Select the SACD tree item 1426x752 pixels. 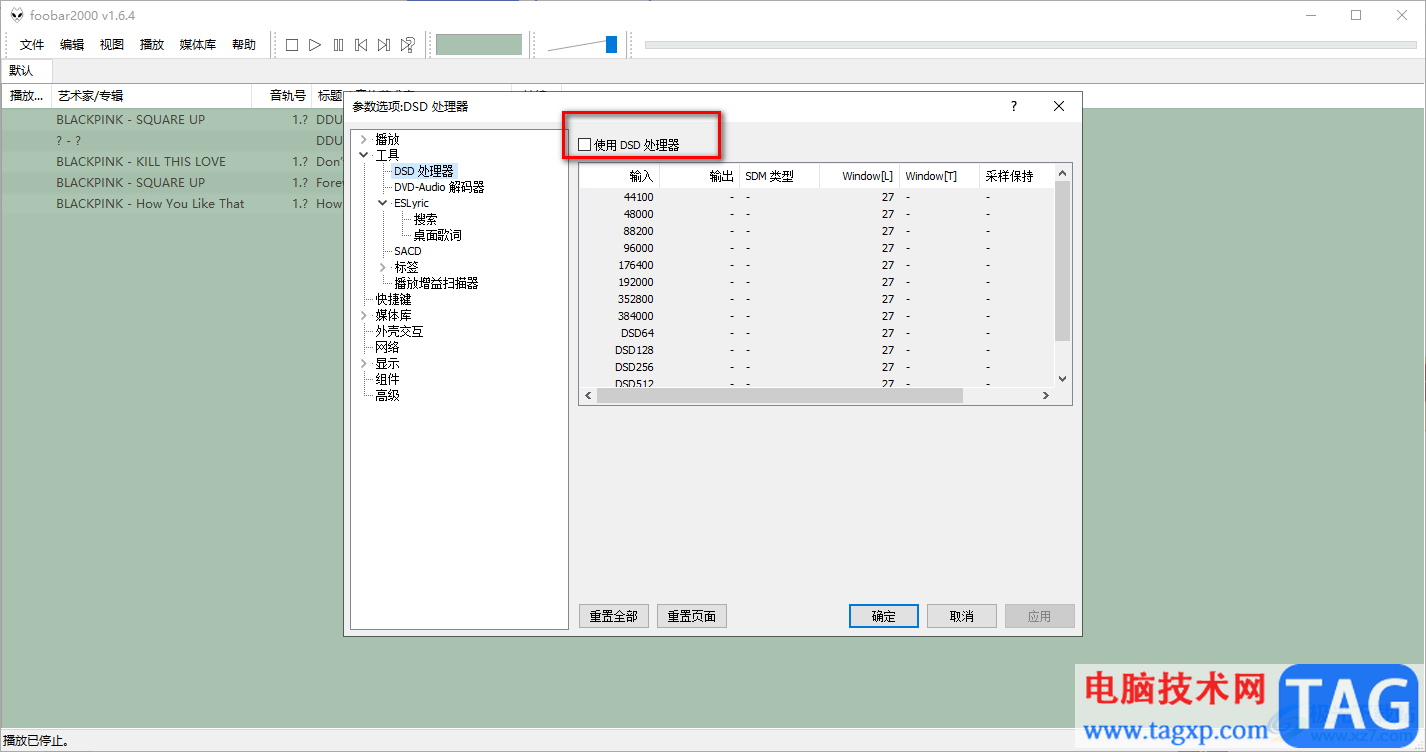point(408,251)
